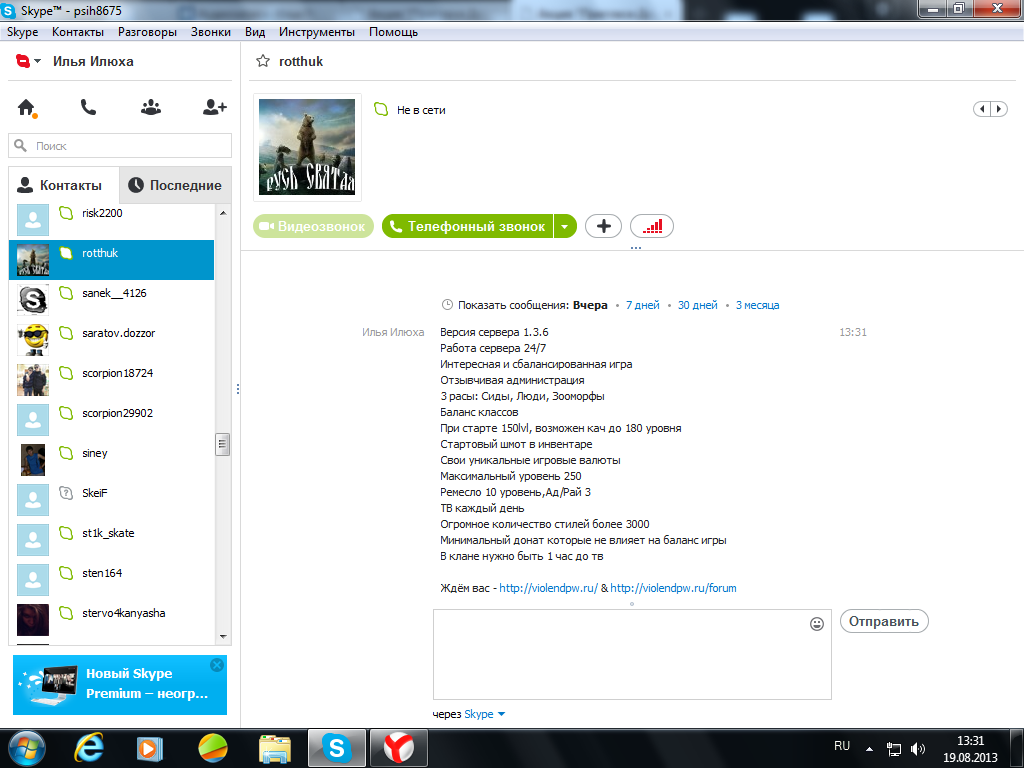
Task: Click the plus add-to-conversation button
Action: click(x=603, y=226)
